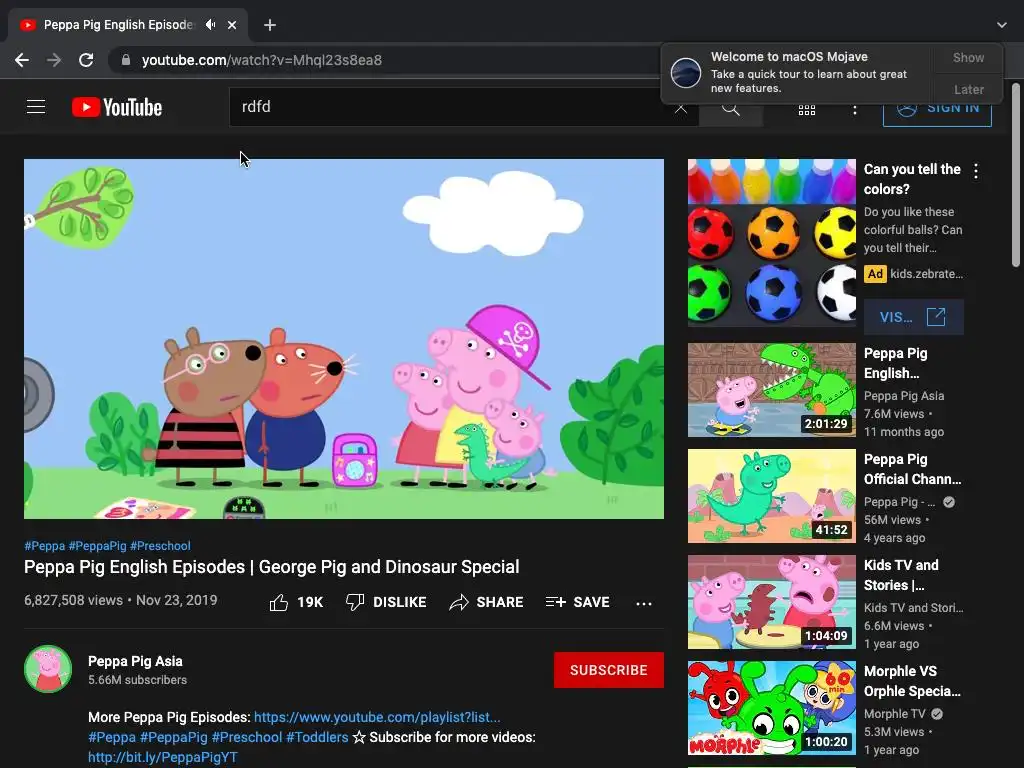The height and width of the screenshot is (768, 1024).
Task: Open ad options three-dot menu
Action: [x=976, y=171]
